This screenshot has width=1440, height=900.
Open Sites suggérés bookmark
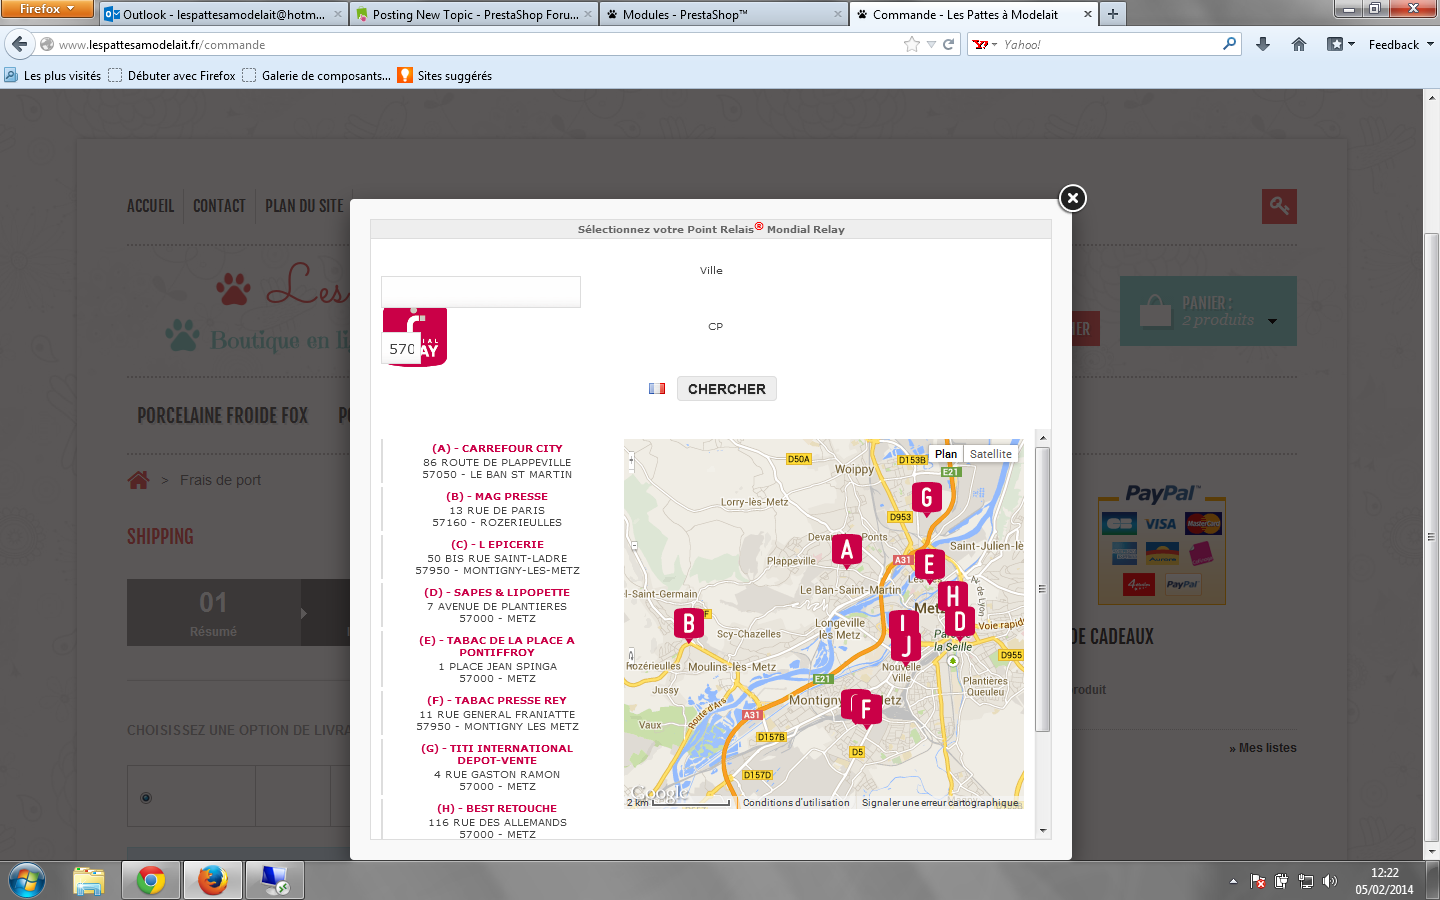[445, 75]
